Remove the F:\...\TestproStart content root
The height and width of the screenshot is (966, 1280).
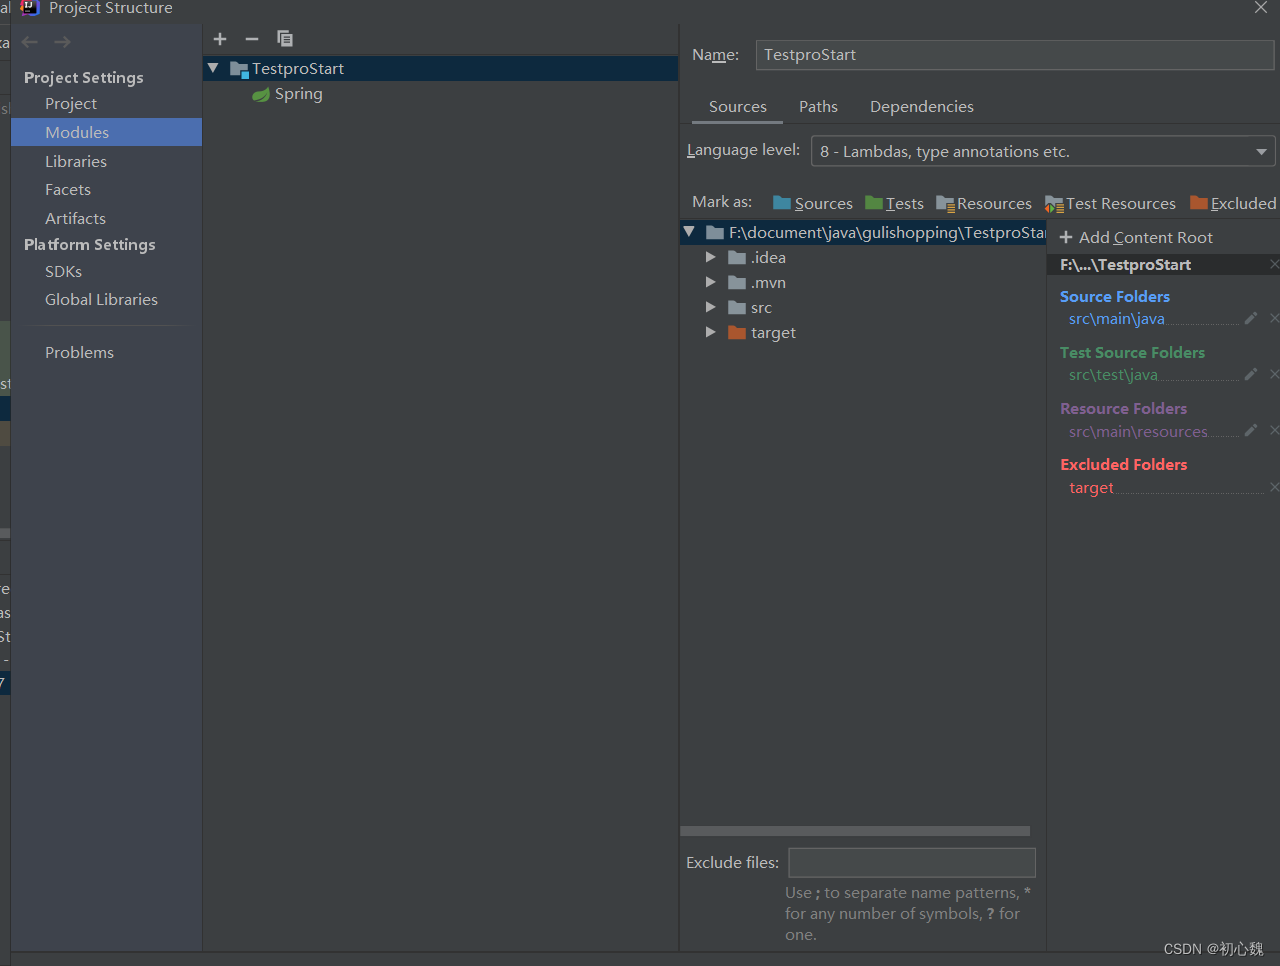click(x=1274, y=264)
